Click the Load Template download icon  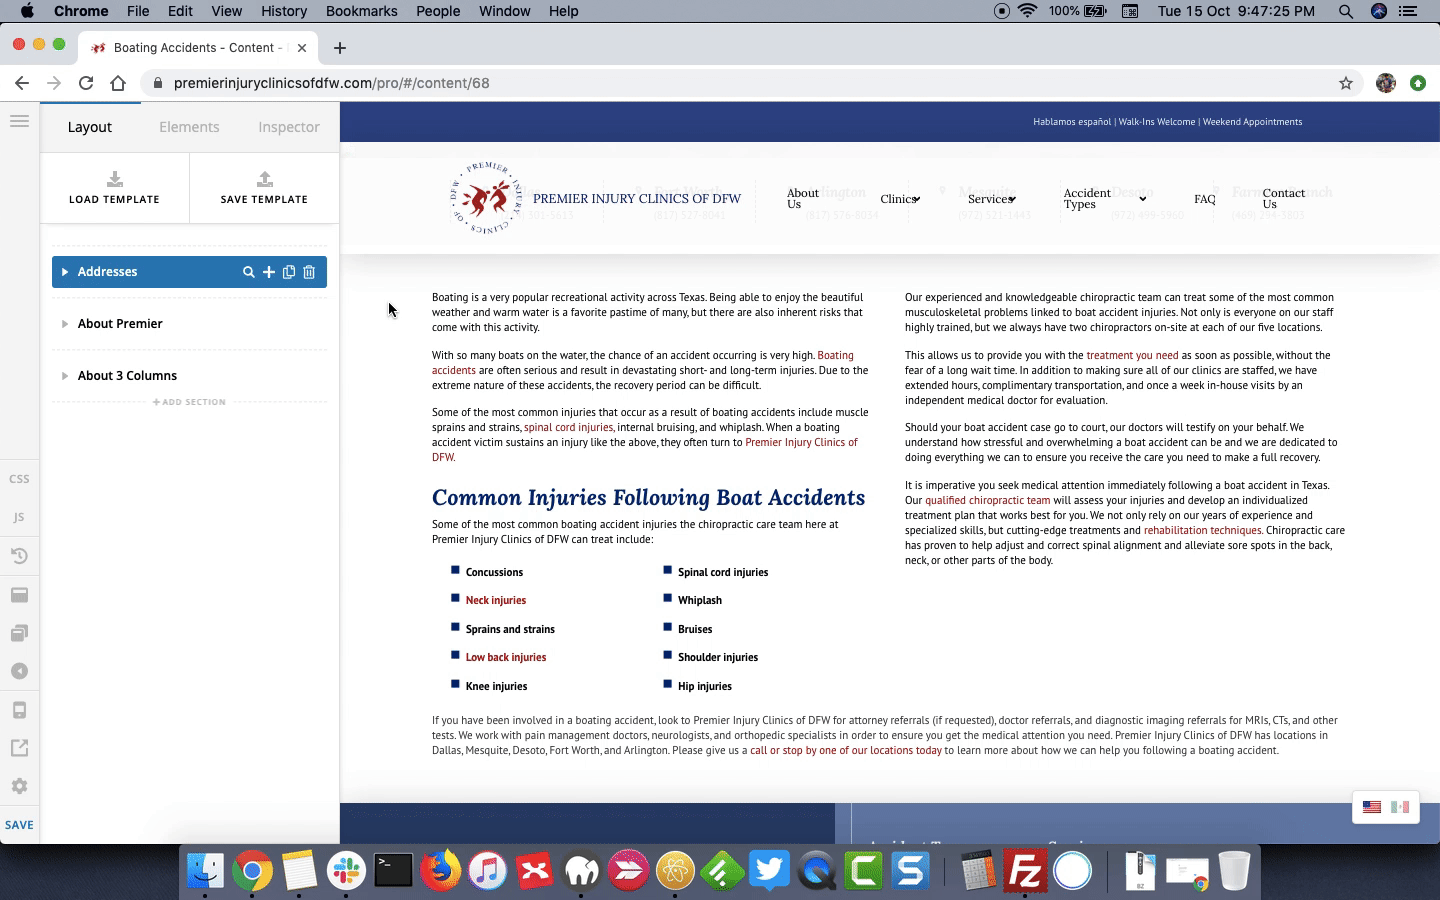click(115, 179)
